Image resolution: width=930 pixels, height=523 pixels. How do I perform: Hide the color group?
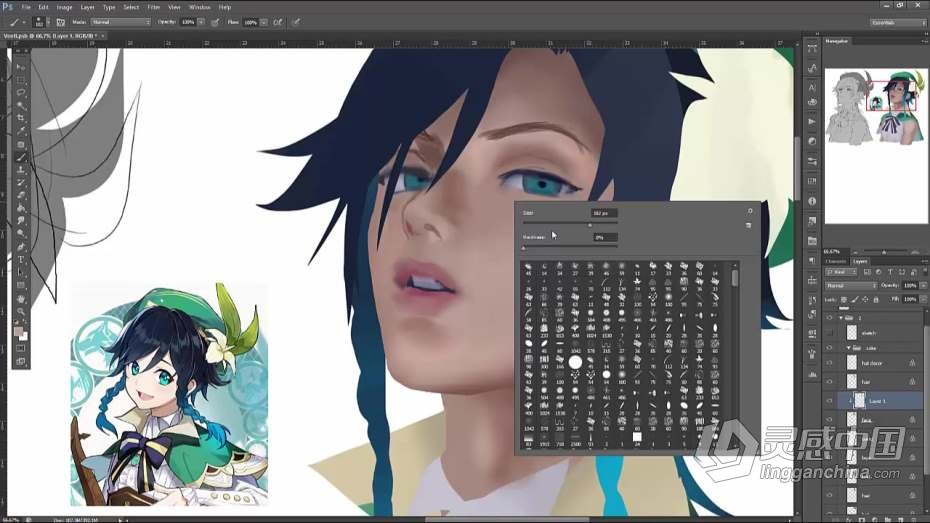829,348
